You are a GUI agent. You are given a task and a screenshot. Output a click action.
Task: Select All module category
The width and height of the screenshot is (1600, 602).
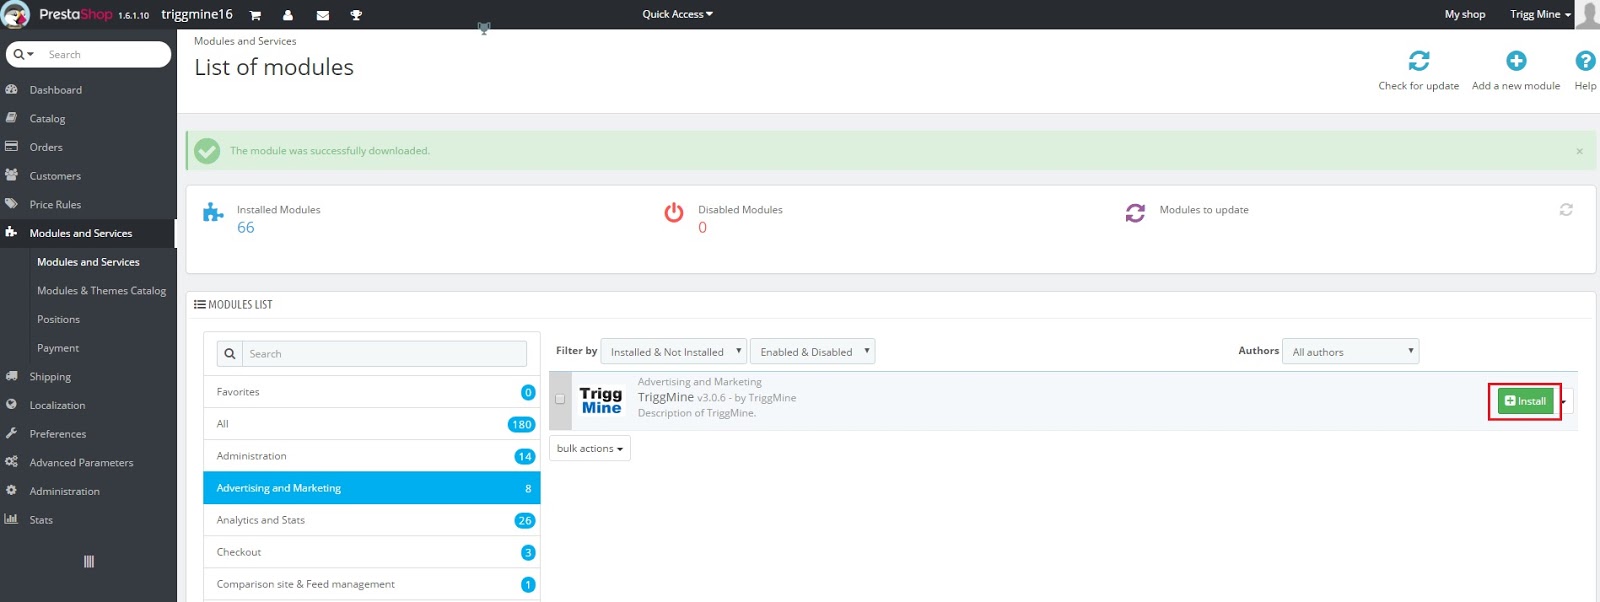pyautogui.click(x=372, y=424)
